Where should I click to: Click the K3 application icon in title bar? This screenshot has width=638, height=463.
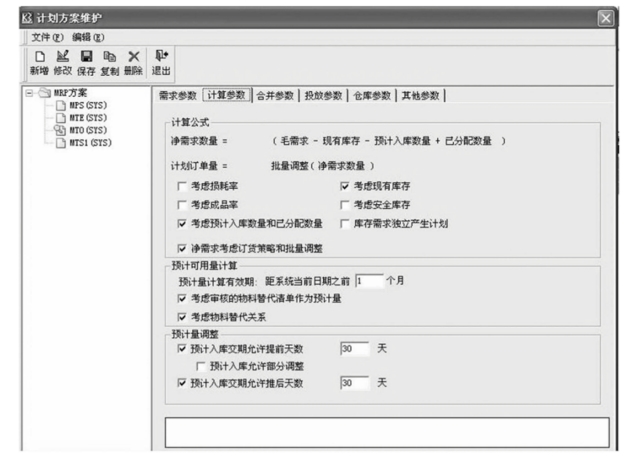27,18
